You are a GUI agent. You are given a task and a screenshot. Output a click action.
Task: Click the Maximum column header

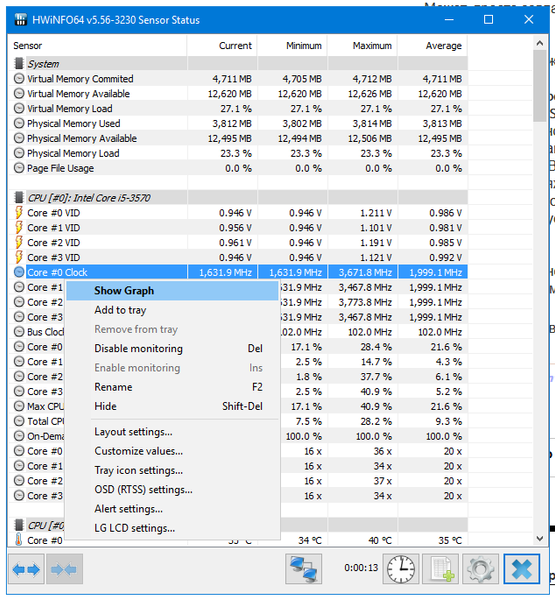[x=362, y=46]
